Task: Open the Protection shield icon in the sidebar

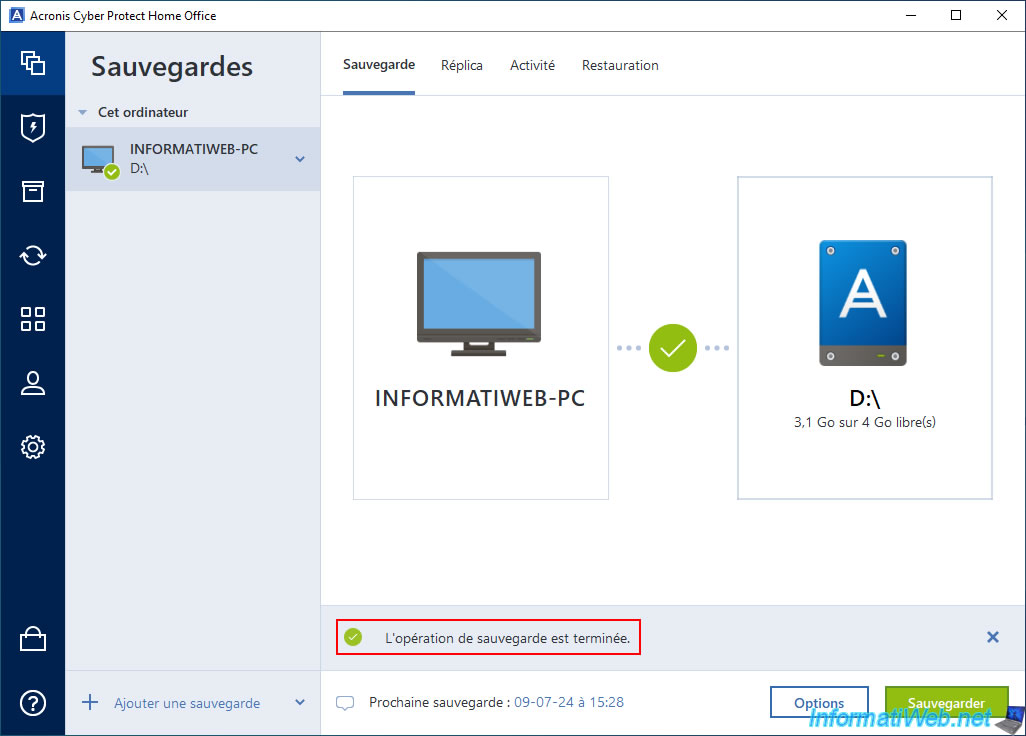Action: [x=33, y=128]
